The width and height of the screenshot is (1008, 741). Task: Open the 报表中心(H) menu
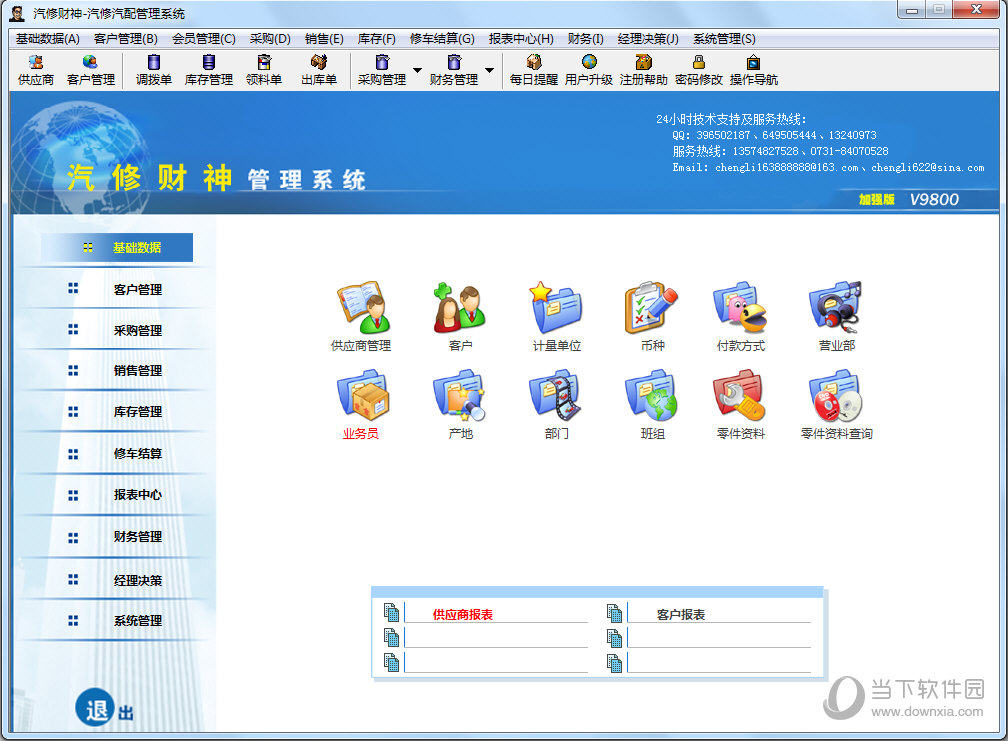point(521,39)
